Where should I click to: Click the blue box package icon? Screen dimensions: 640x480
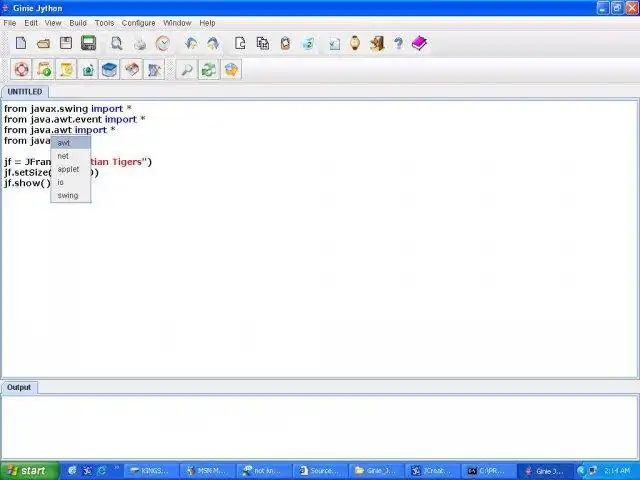pos(109,69)
